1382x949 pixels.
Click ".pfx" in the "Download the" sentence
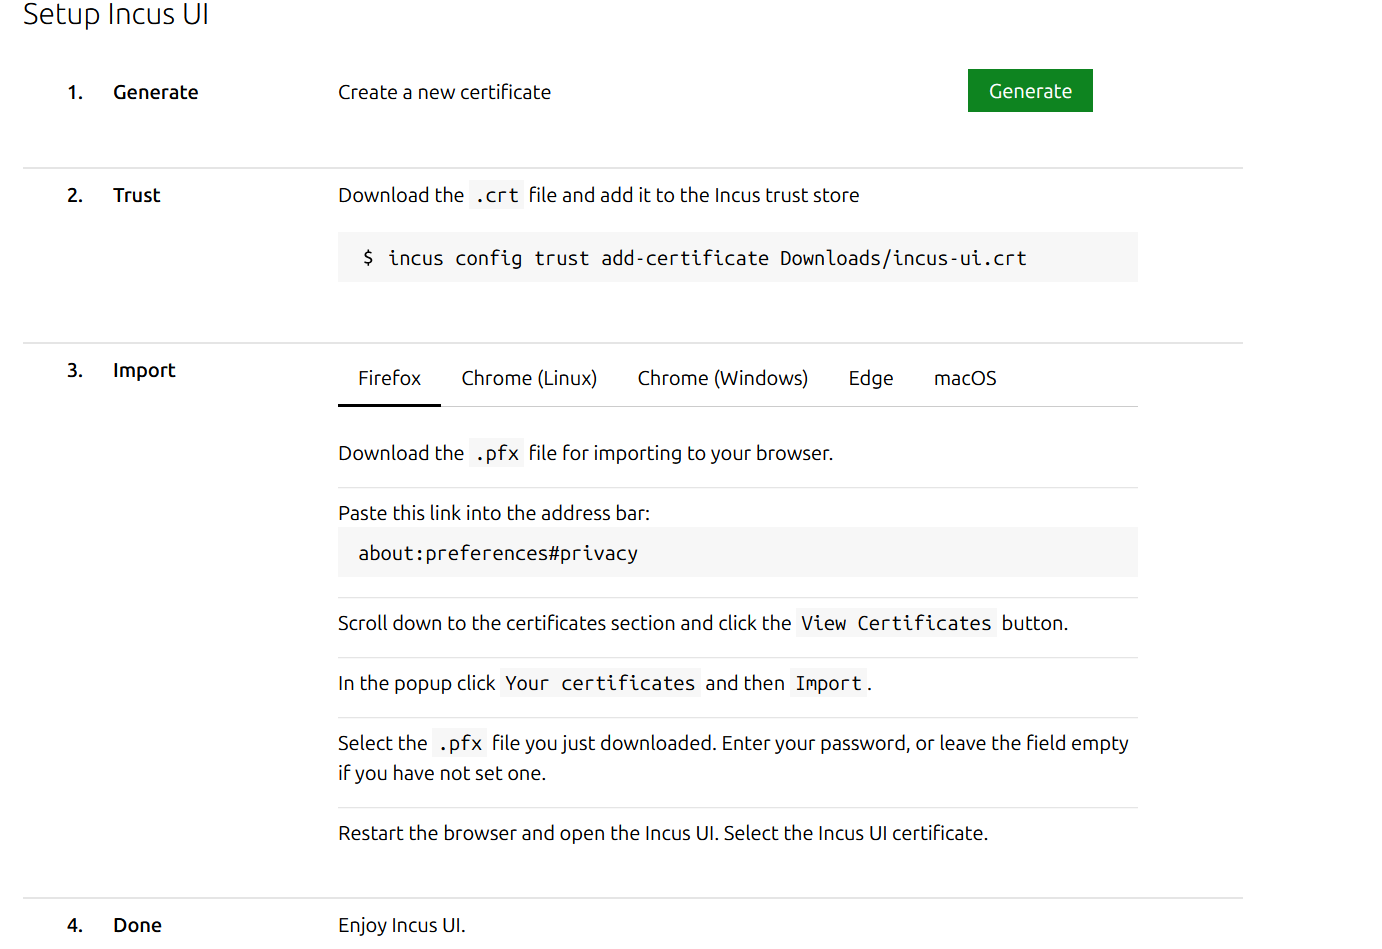(496, 453)
